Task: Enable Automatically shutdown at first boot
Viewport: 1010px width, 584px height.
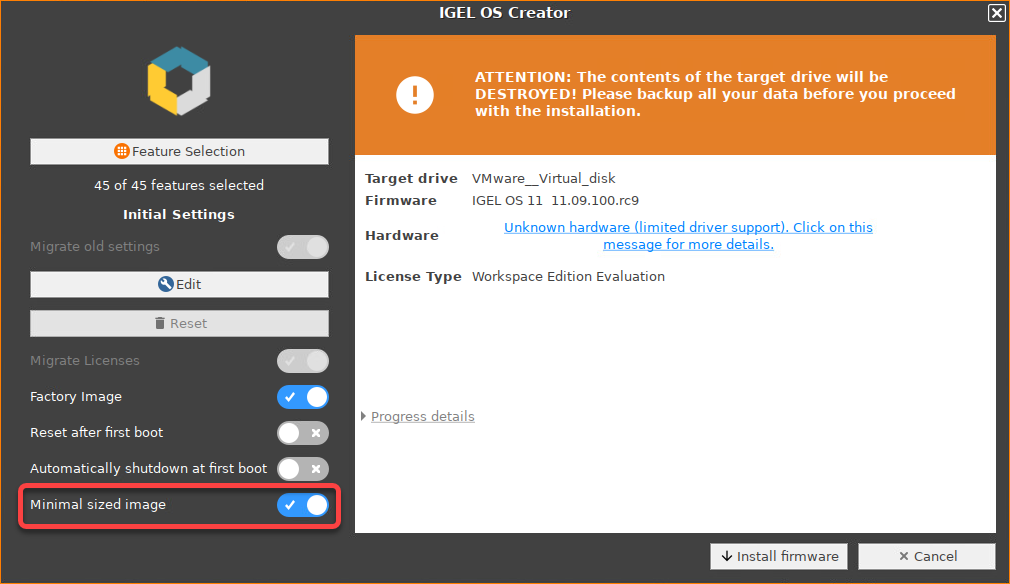Action: pos(303,469)
